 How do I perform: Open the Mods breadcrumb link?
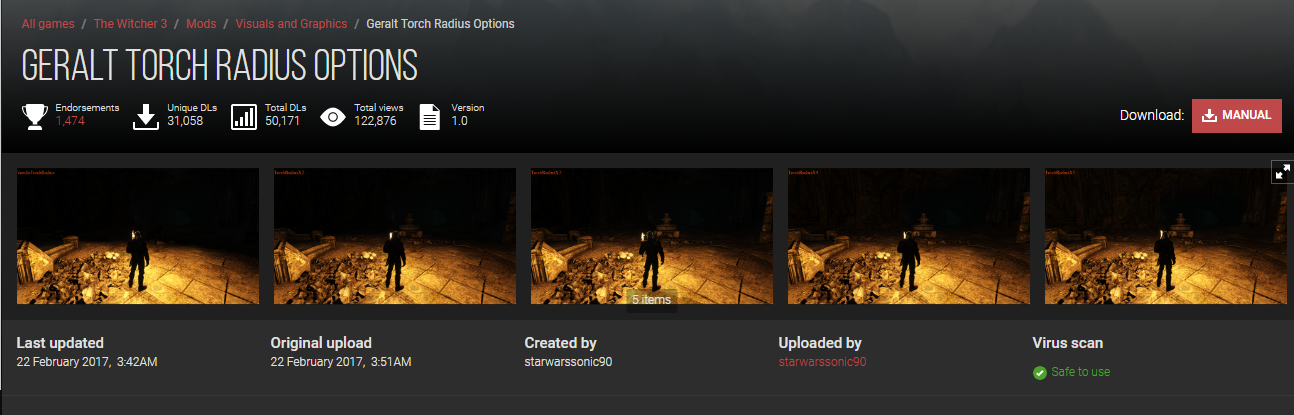click(201, 23)
